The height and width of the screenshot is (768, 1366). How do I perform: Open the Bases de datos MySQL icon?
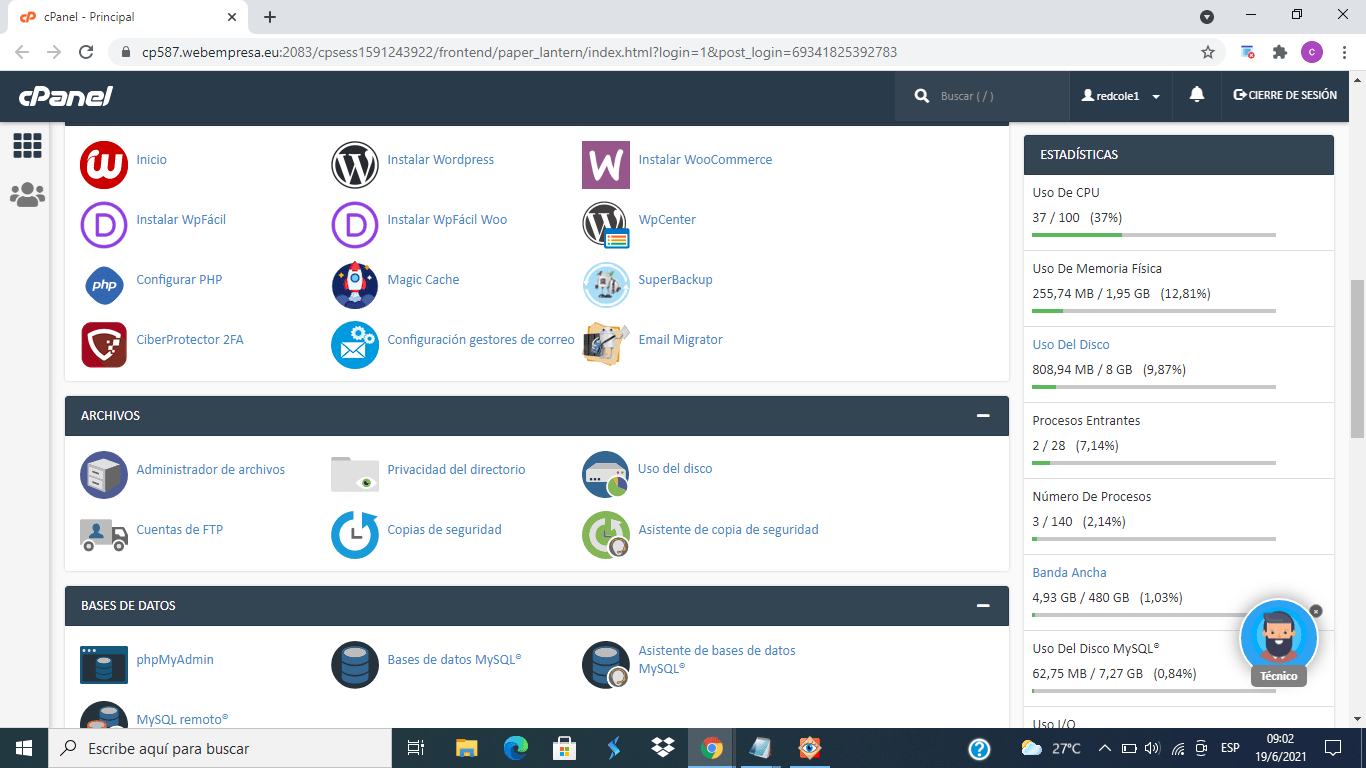point(355,665)
